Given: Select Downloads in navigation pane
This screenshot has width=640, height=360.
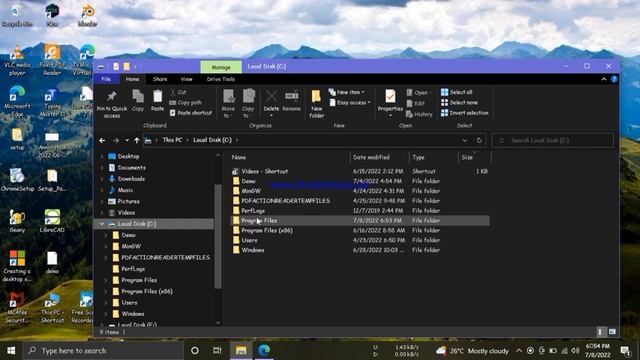Looking at the screenshot, I should [131, 179].
